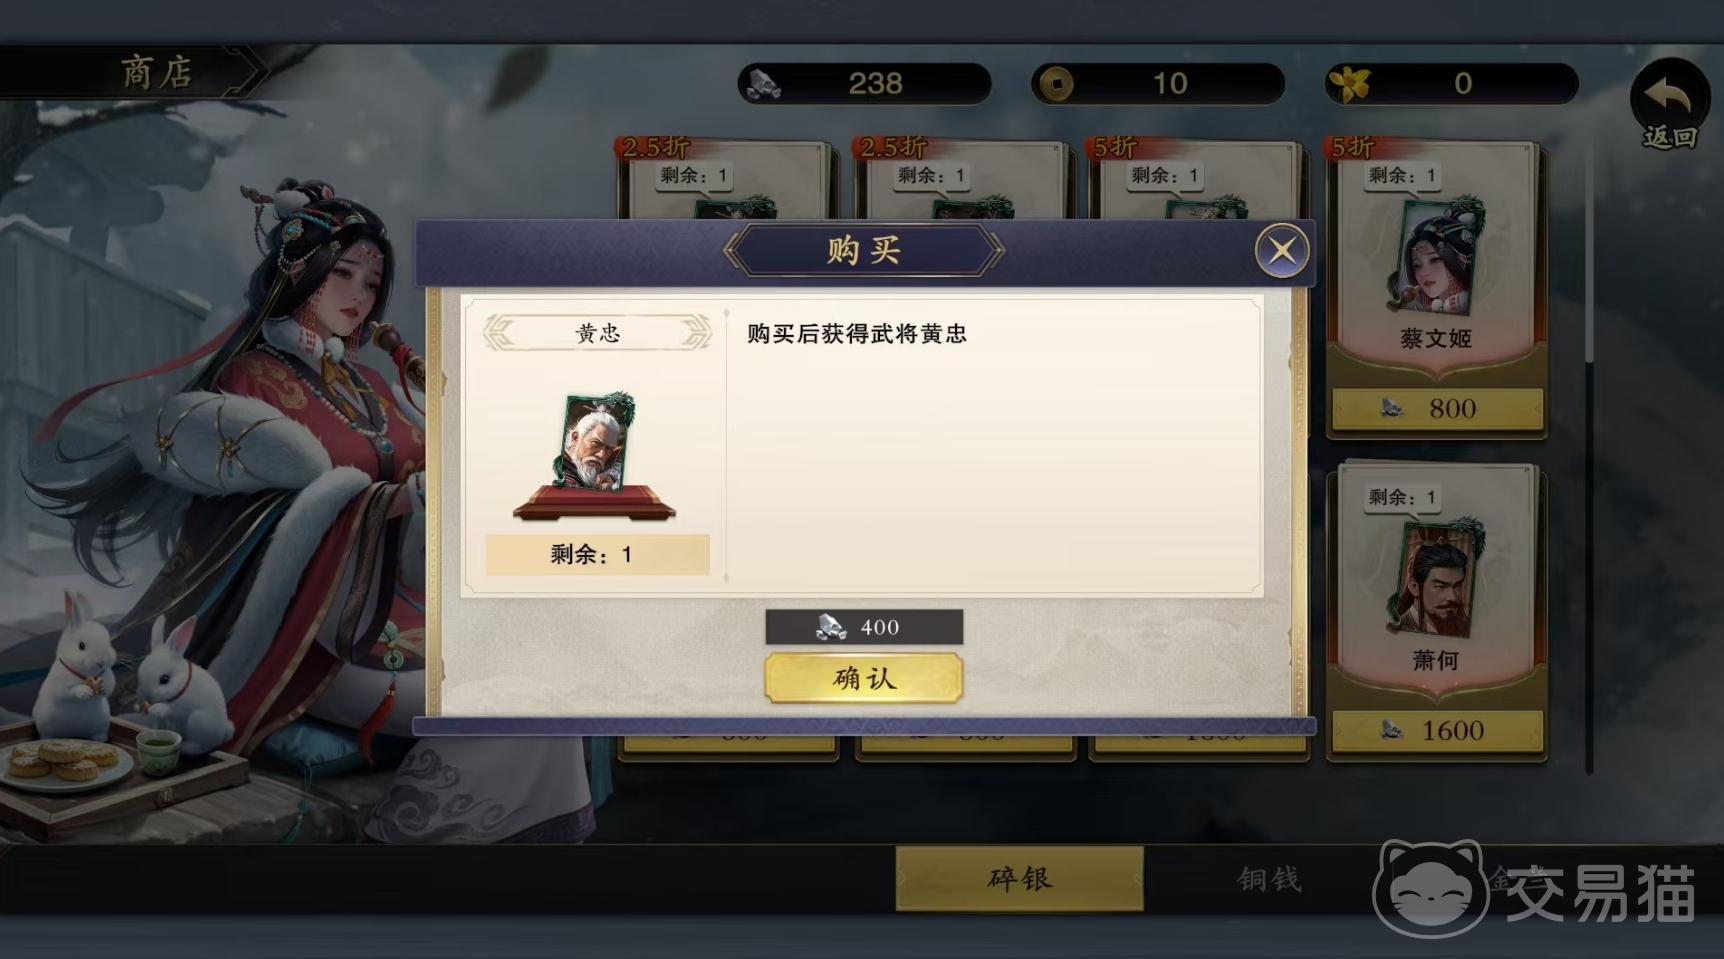Screen dimensions: 1724x959
Task: Click the golden flower currency icon
Action: click(1349, 84)
